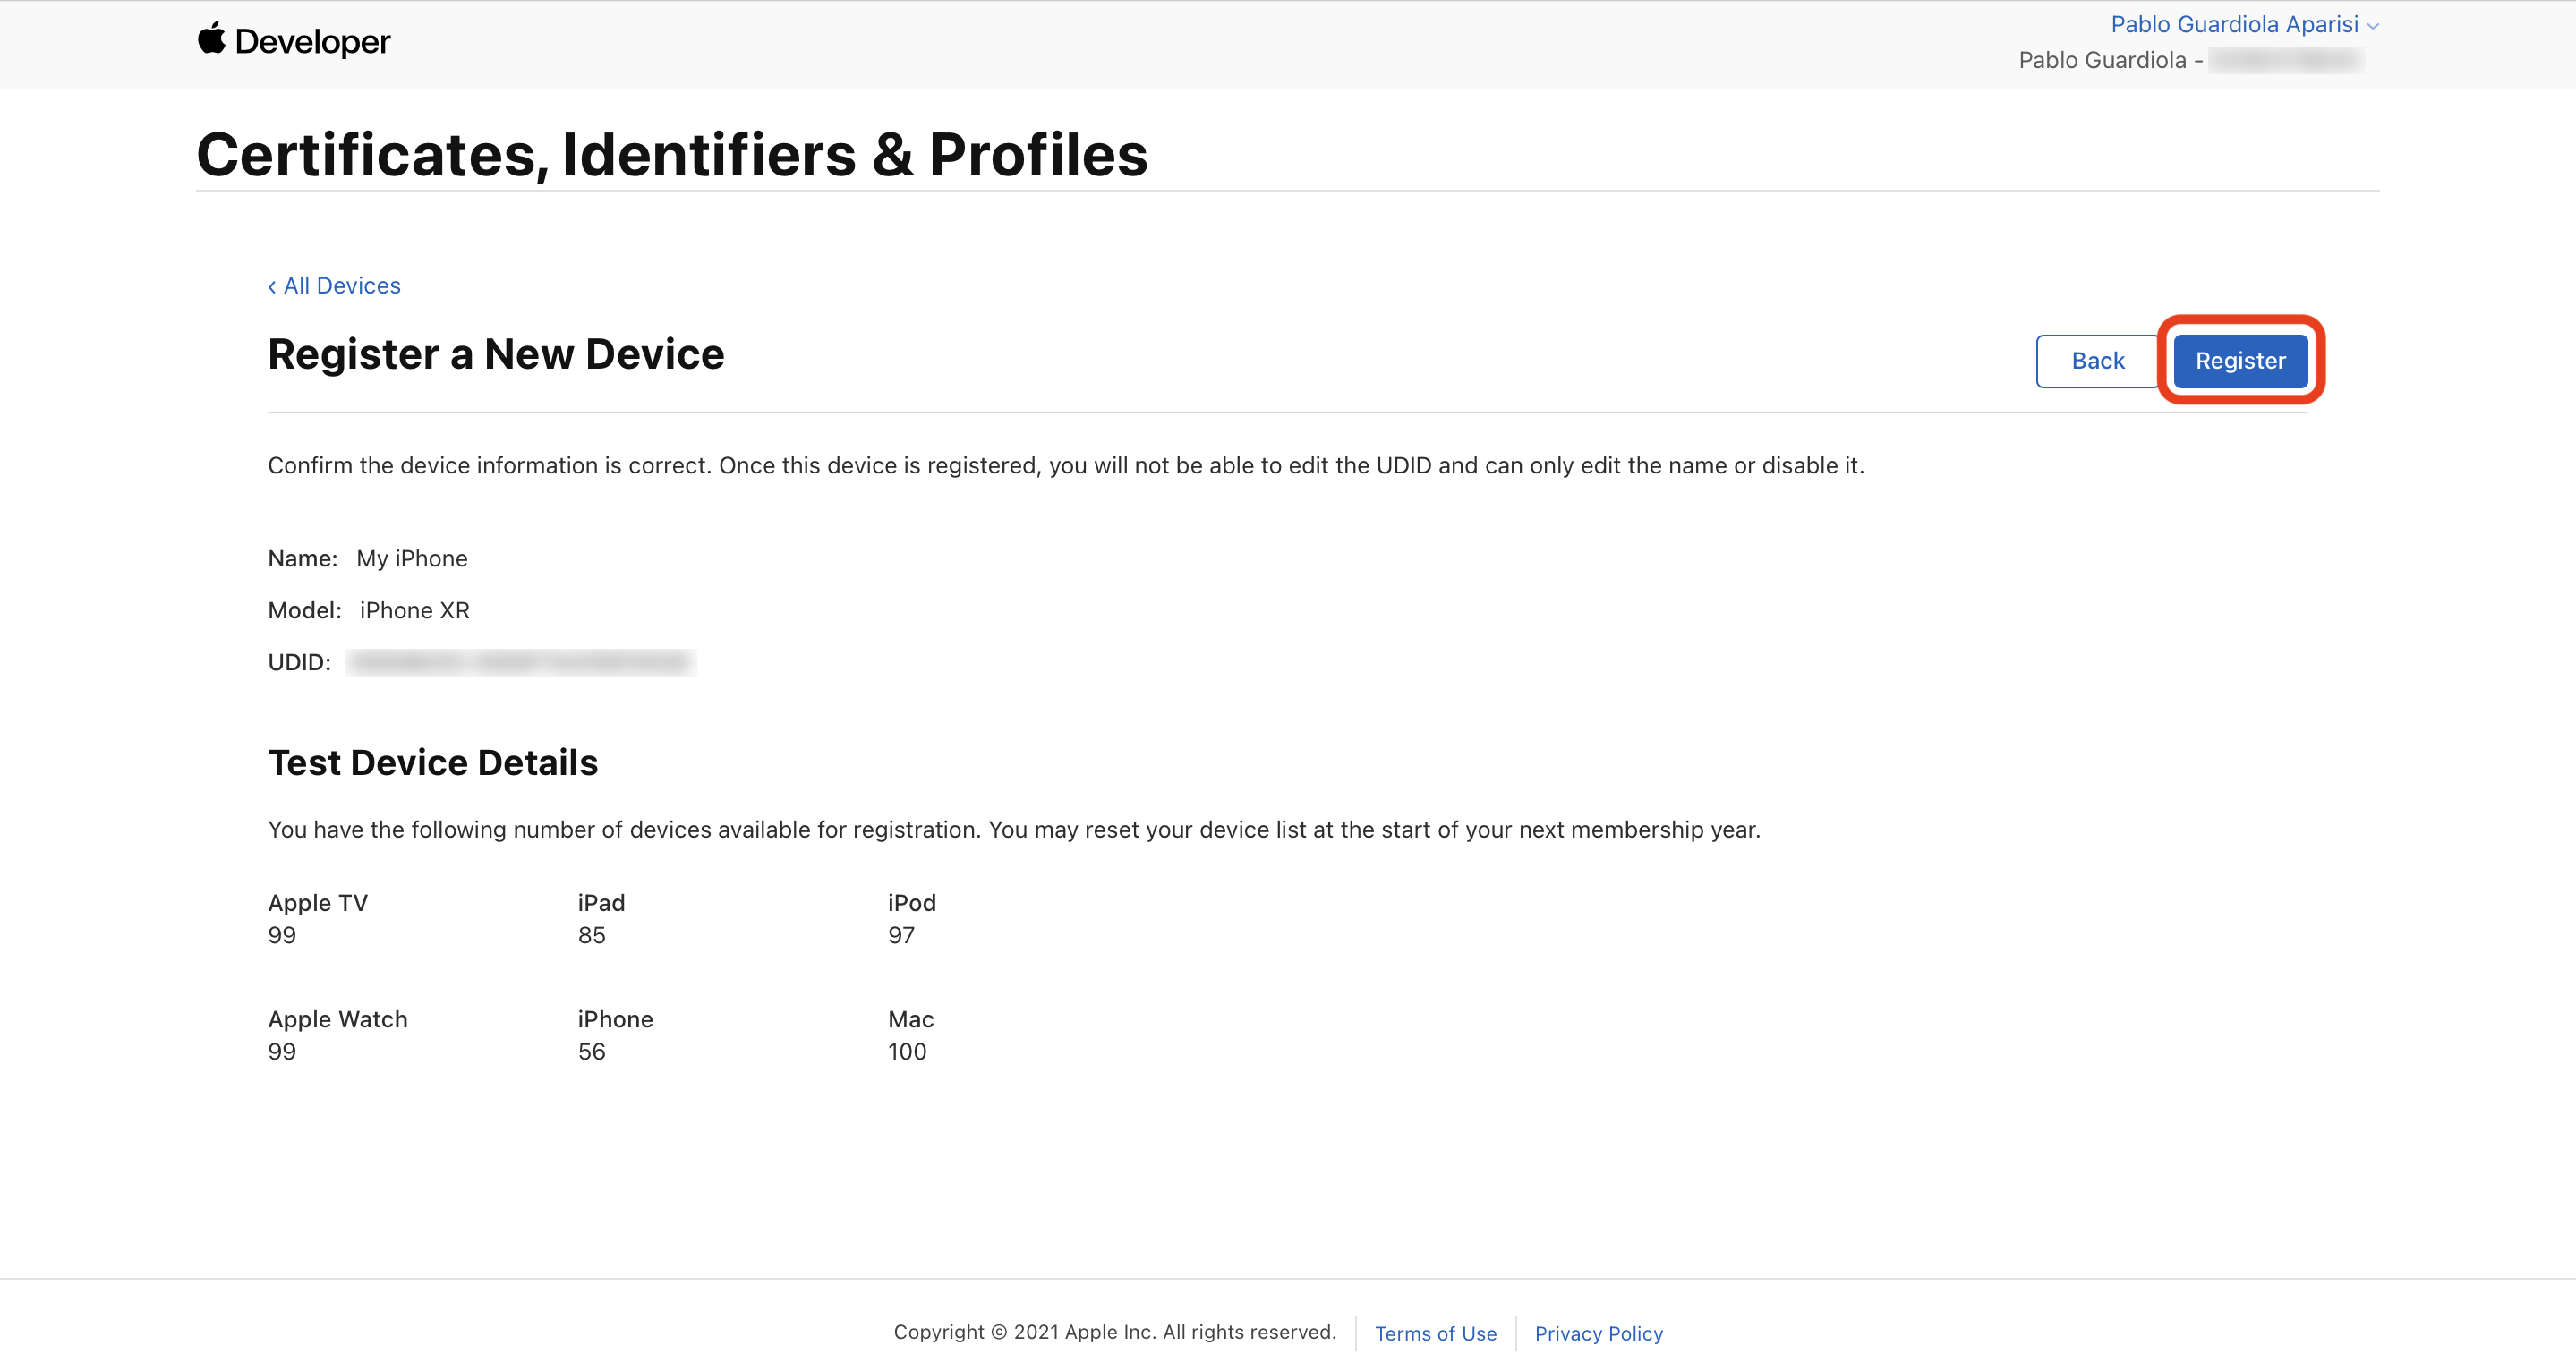The height and width of the screenshot is (1371, 2576).
Task: Click the blurred UDID value
Action: click(x=520, y=662)
